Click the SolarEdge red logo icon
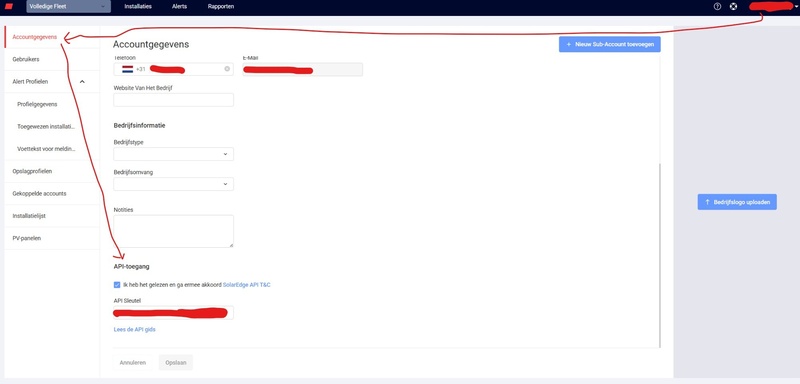 9,7
